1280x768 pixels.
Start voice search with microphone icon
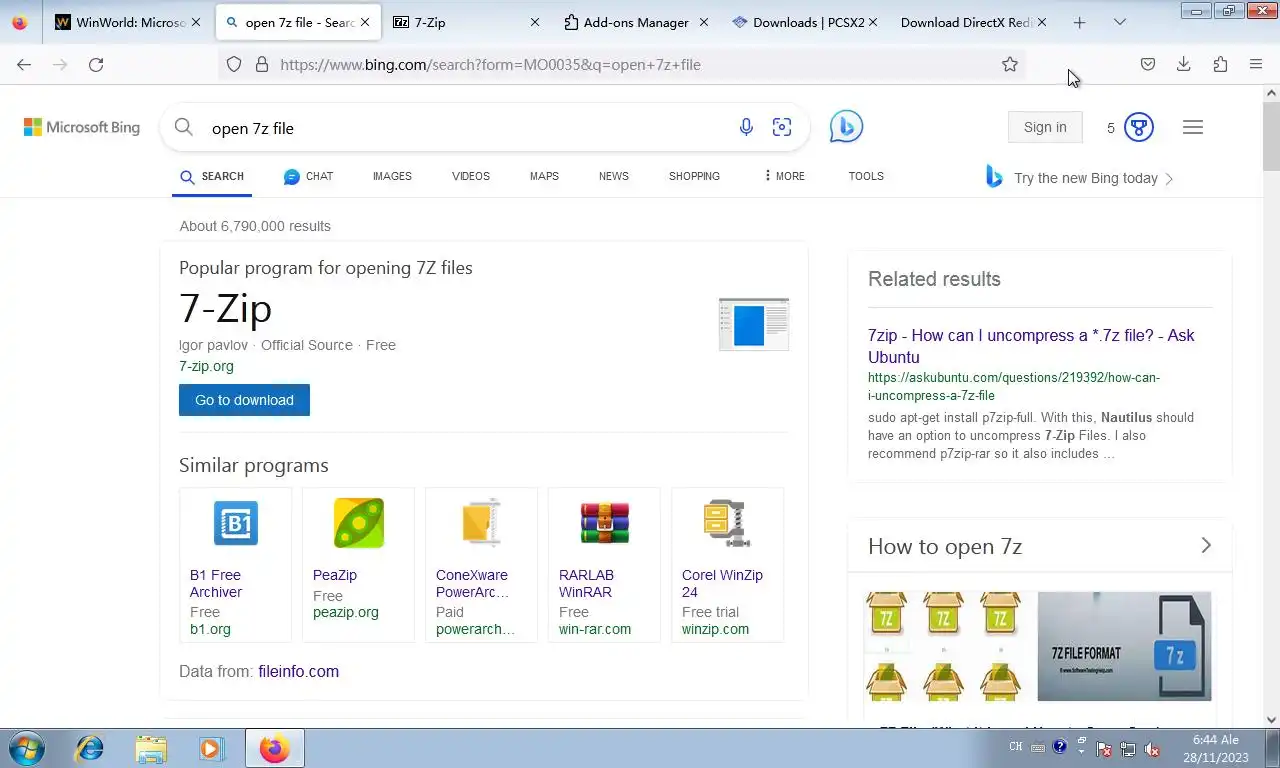coord(746,127)
